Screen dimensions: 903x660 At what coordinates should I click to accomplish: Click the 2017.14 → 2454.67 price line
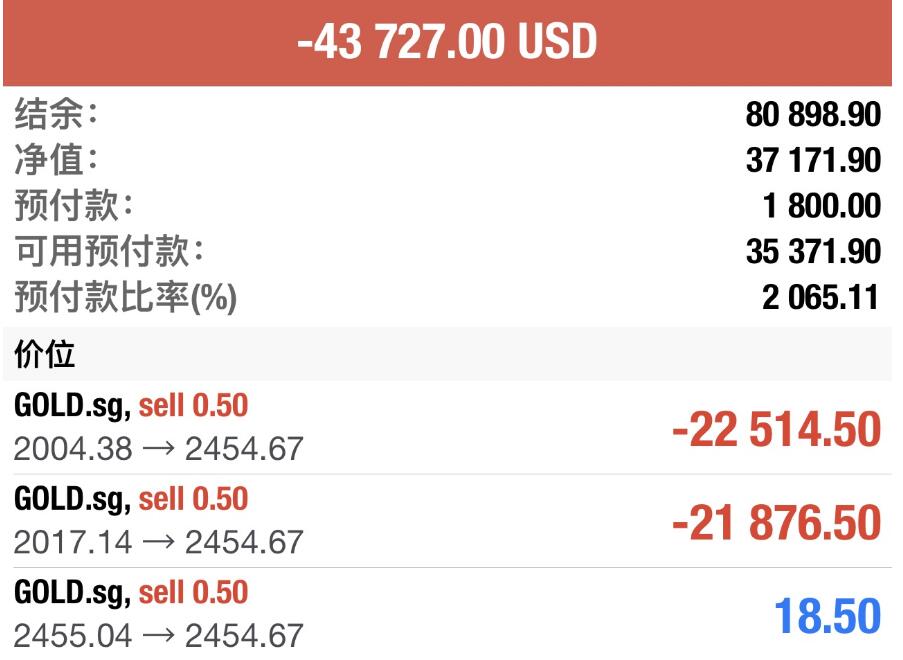158,542
